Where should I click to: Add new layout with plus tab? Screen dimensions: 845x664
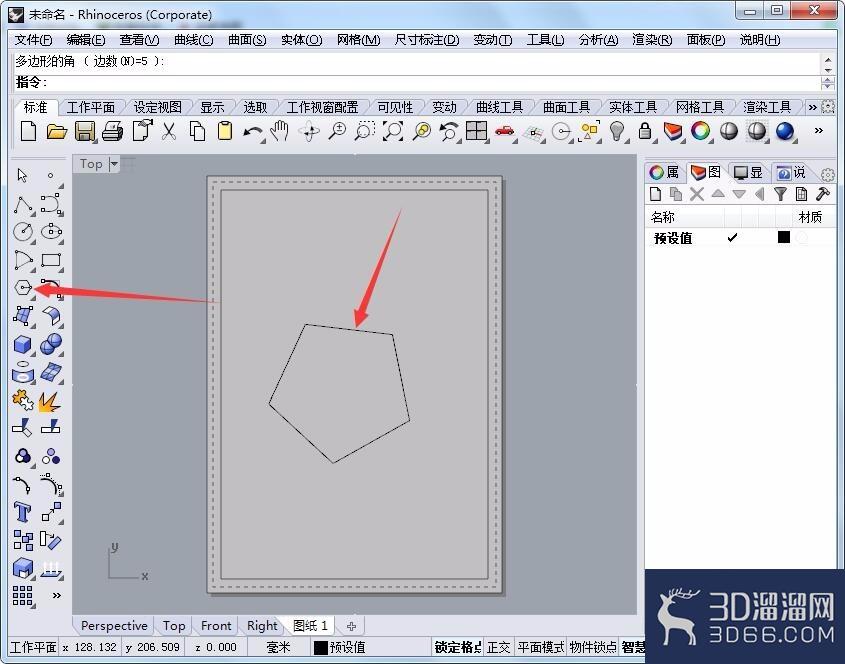[351, 626]
